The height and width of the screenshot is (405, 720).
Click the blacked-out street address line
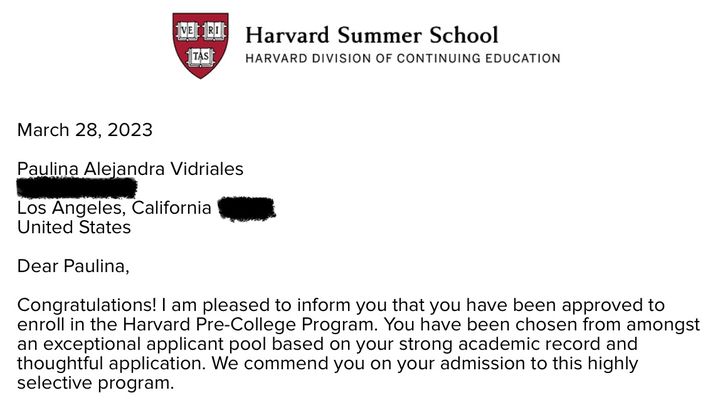(x=77, y=188)
